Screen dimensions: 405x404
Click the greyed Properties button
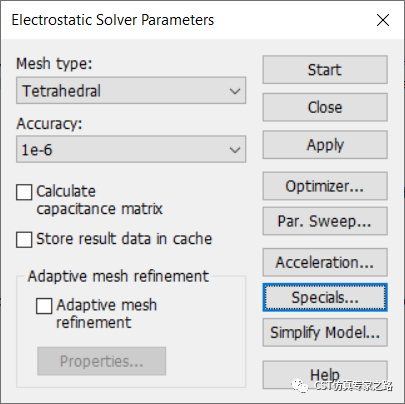pos(102,361)
